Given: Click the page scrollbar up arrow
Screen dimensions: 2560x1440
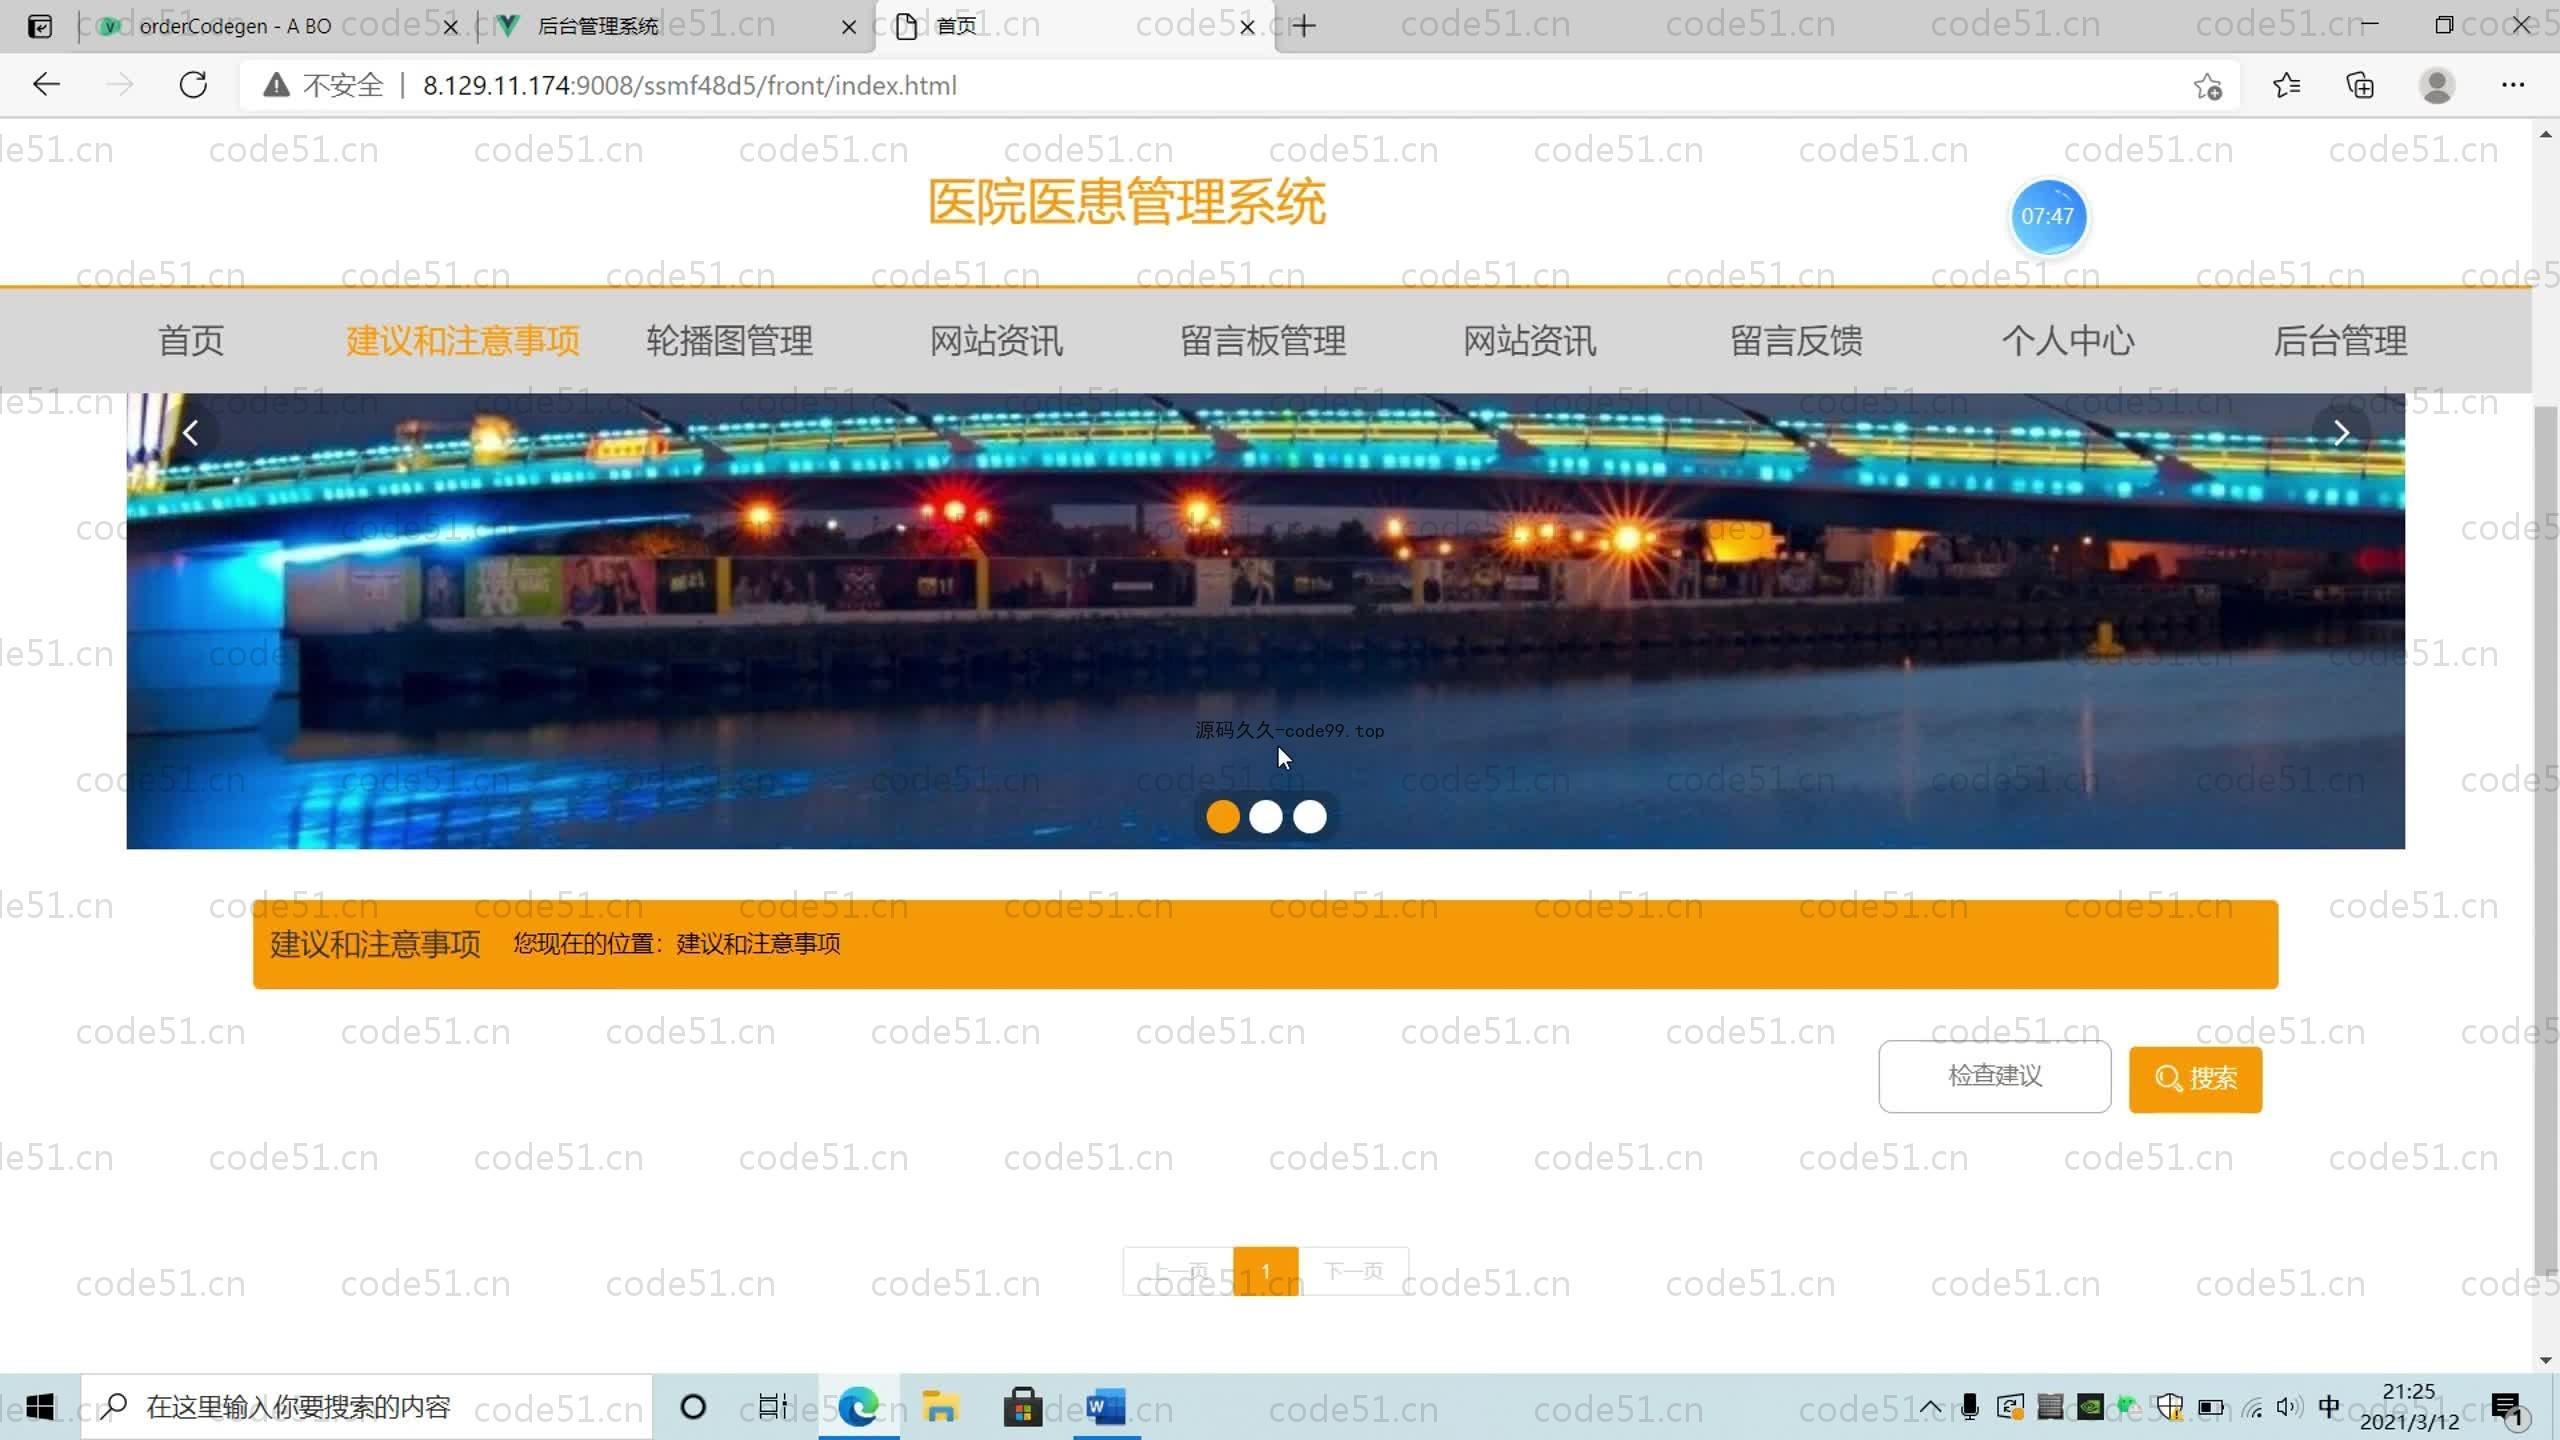Looking at the screenshot, I should coord(2545,135).
